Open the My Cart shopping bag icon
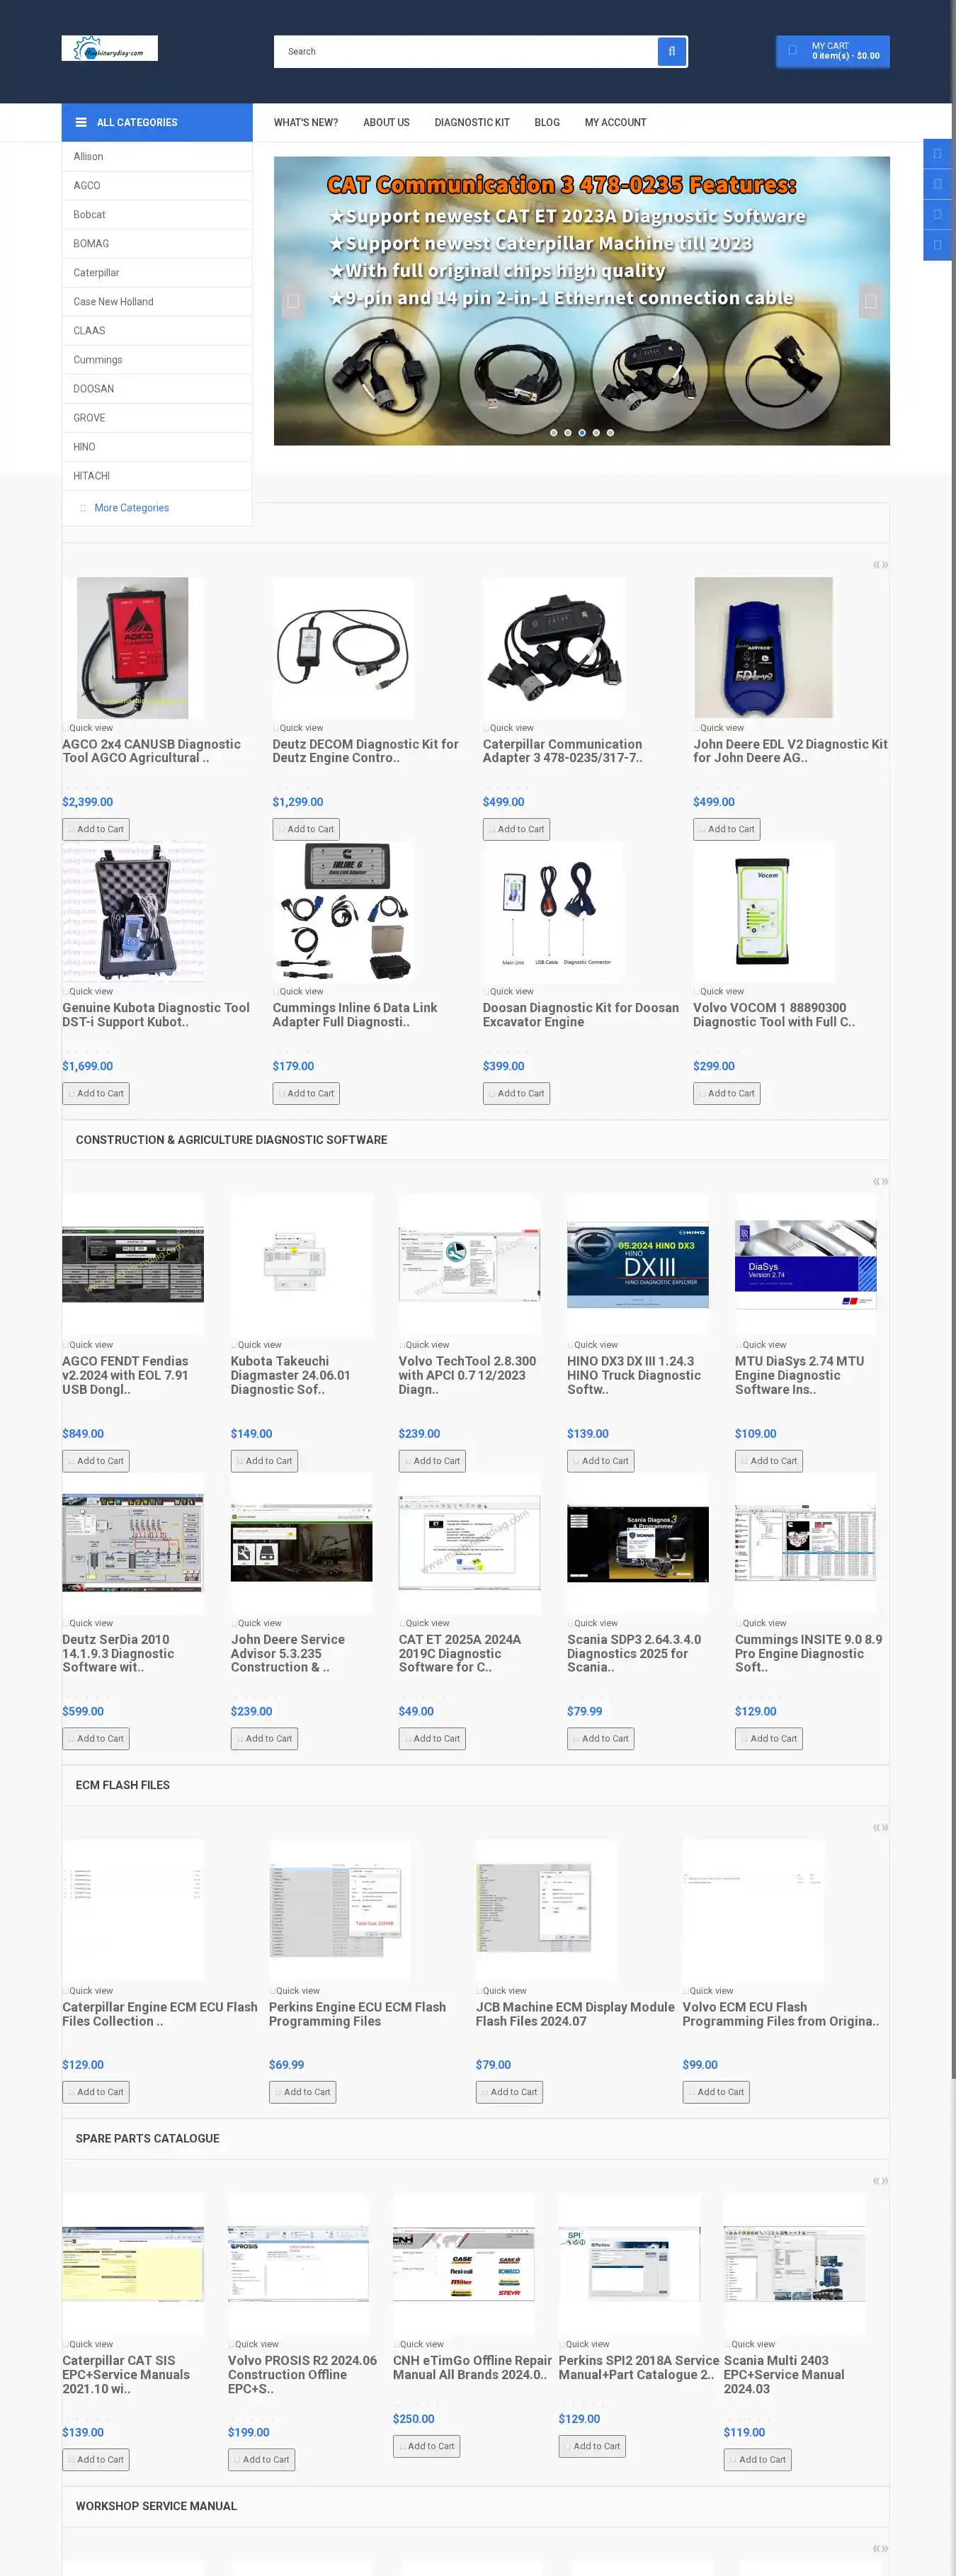Screen dimensions: 956x2576 click(x=793, y=51)
